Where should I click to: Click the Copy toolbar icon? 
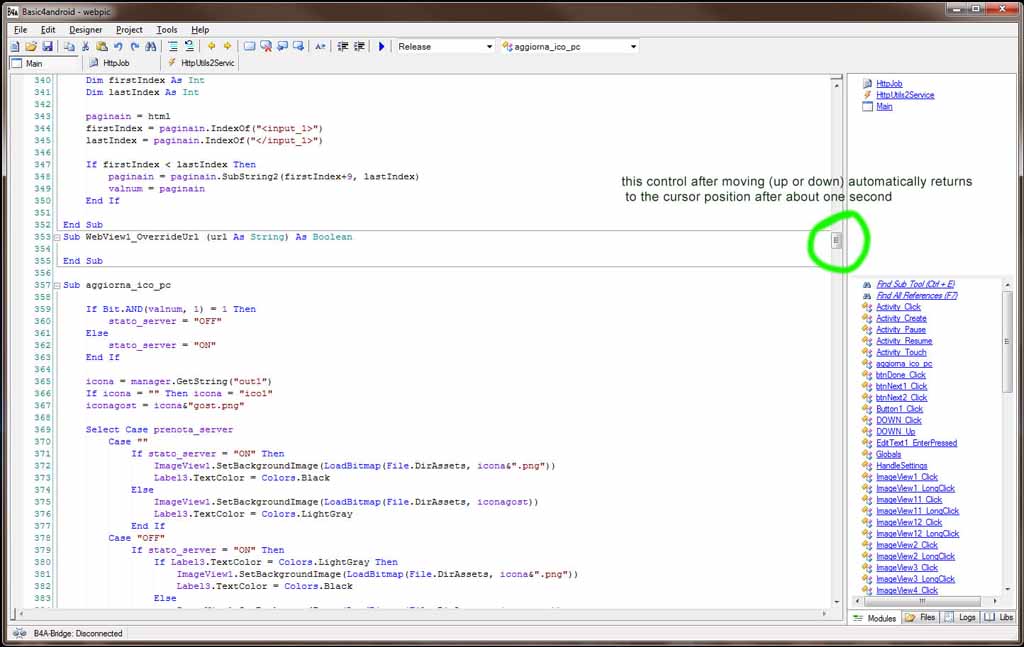tap(69, 46)
